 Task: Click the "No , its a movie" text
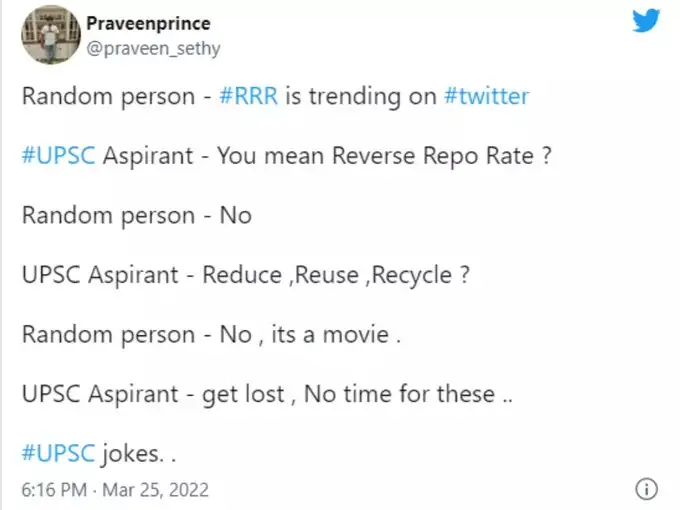pos(309,335)
